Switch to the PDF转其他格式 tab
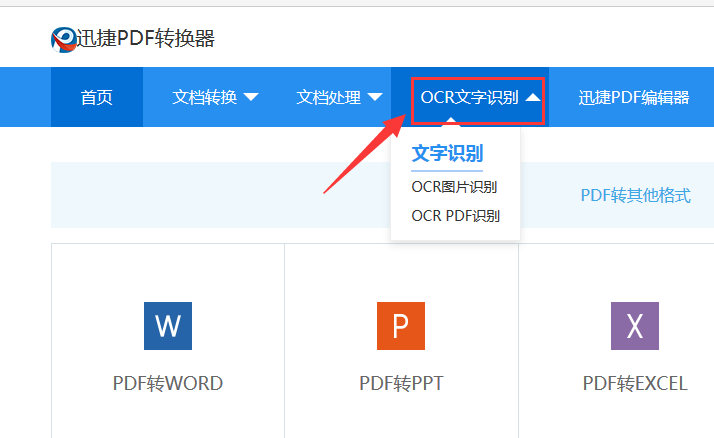Screen dimensions: 714x438 [636, 195]
